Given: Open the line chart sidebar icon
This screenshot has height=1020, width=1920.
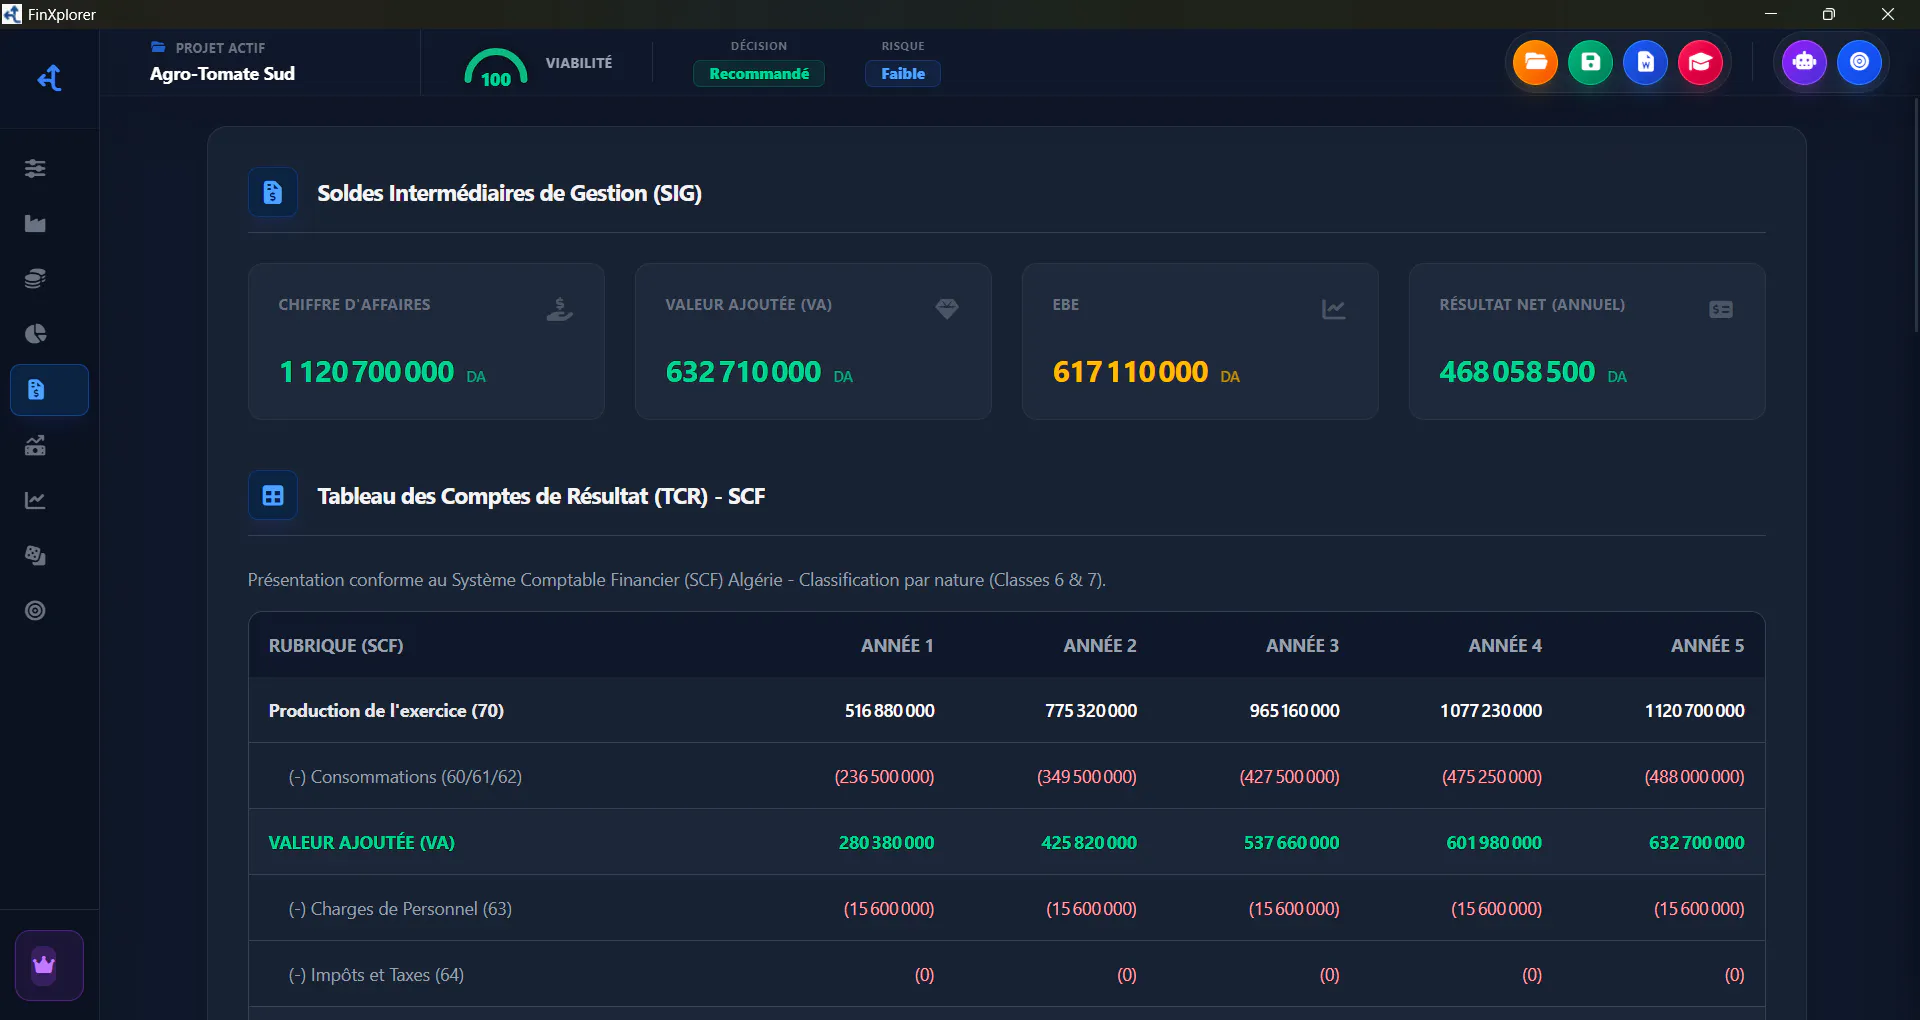Looking at the screenshot, I should click(35, 500).
